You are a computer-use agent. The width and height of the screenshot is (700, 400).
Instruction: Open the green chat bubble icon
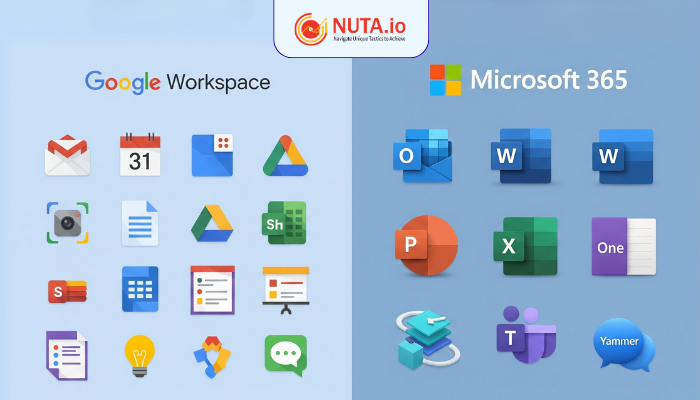(286, 356)
